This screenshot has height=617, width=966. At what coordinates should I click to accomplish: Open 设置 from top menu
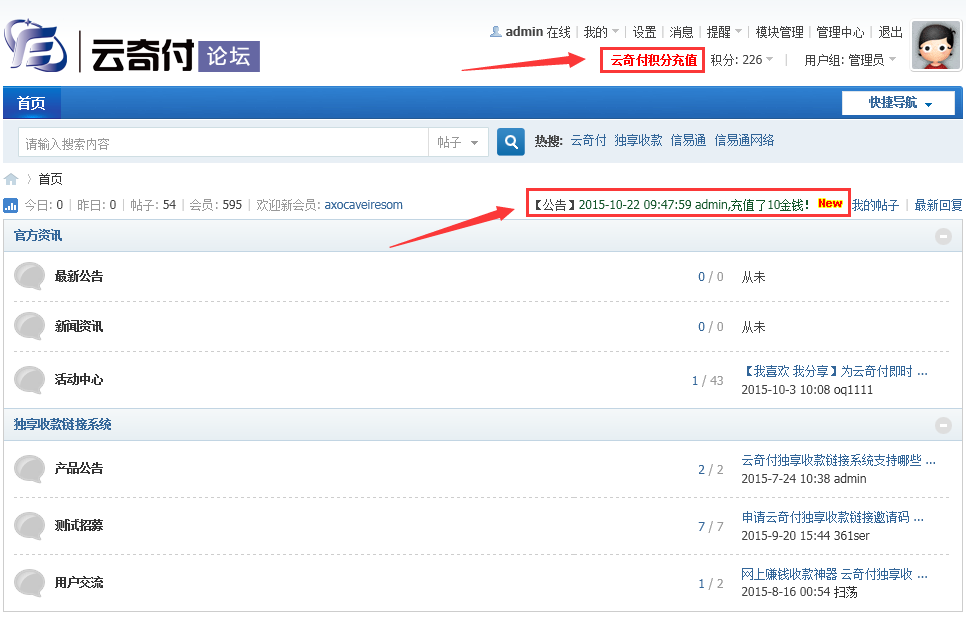[644, 32]
